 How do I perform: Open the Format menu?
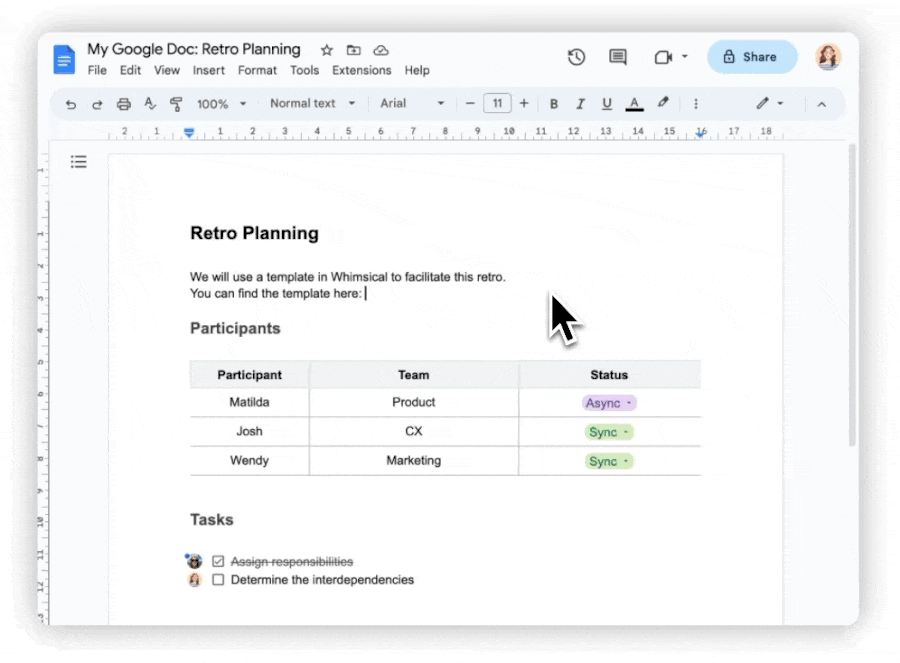click(257, 70)
